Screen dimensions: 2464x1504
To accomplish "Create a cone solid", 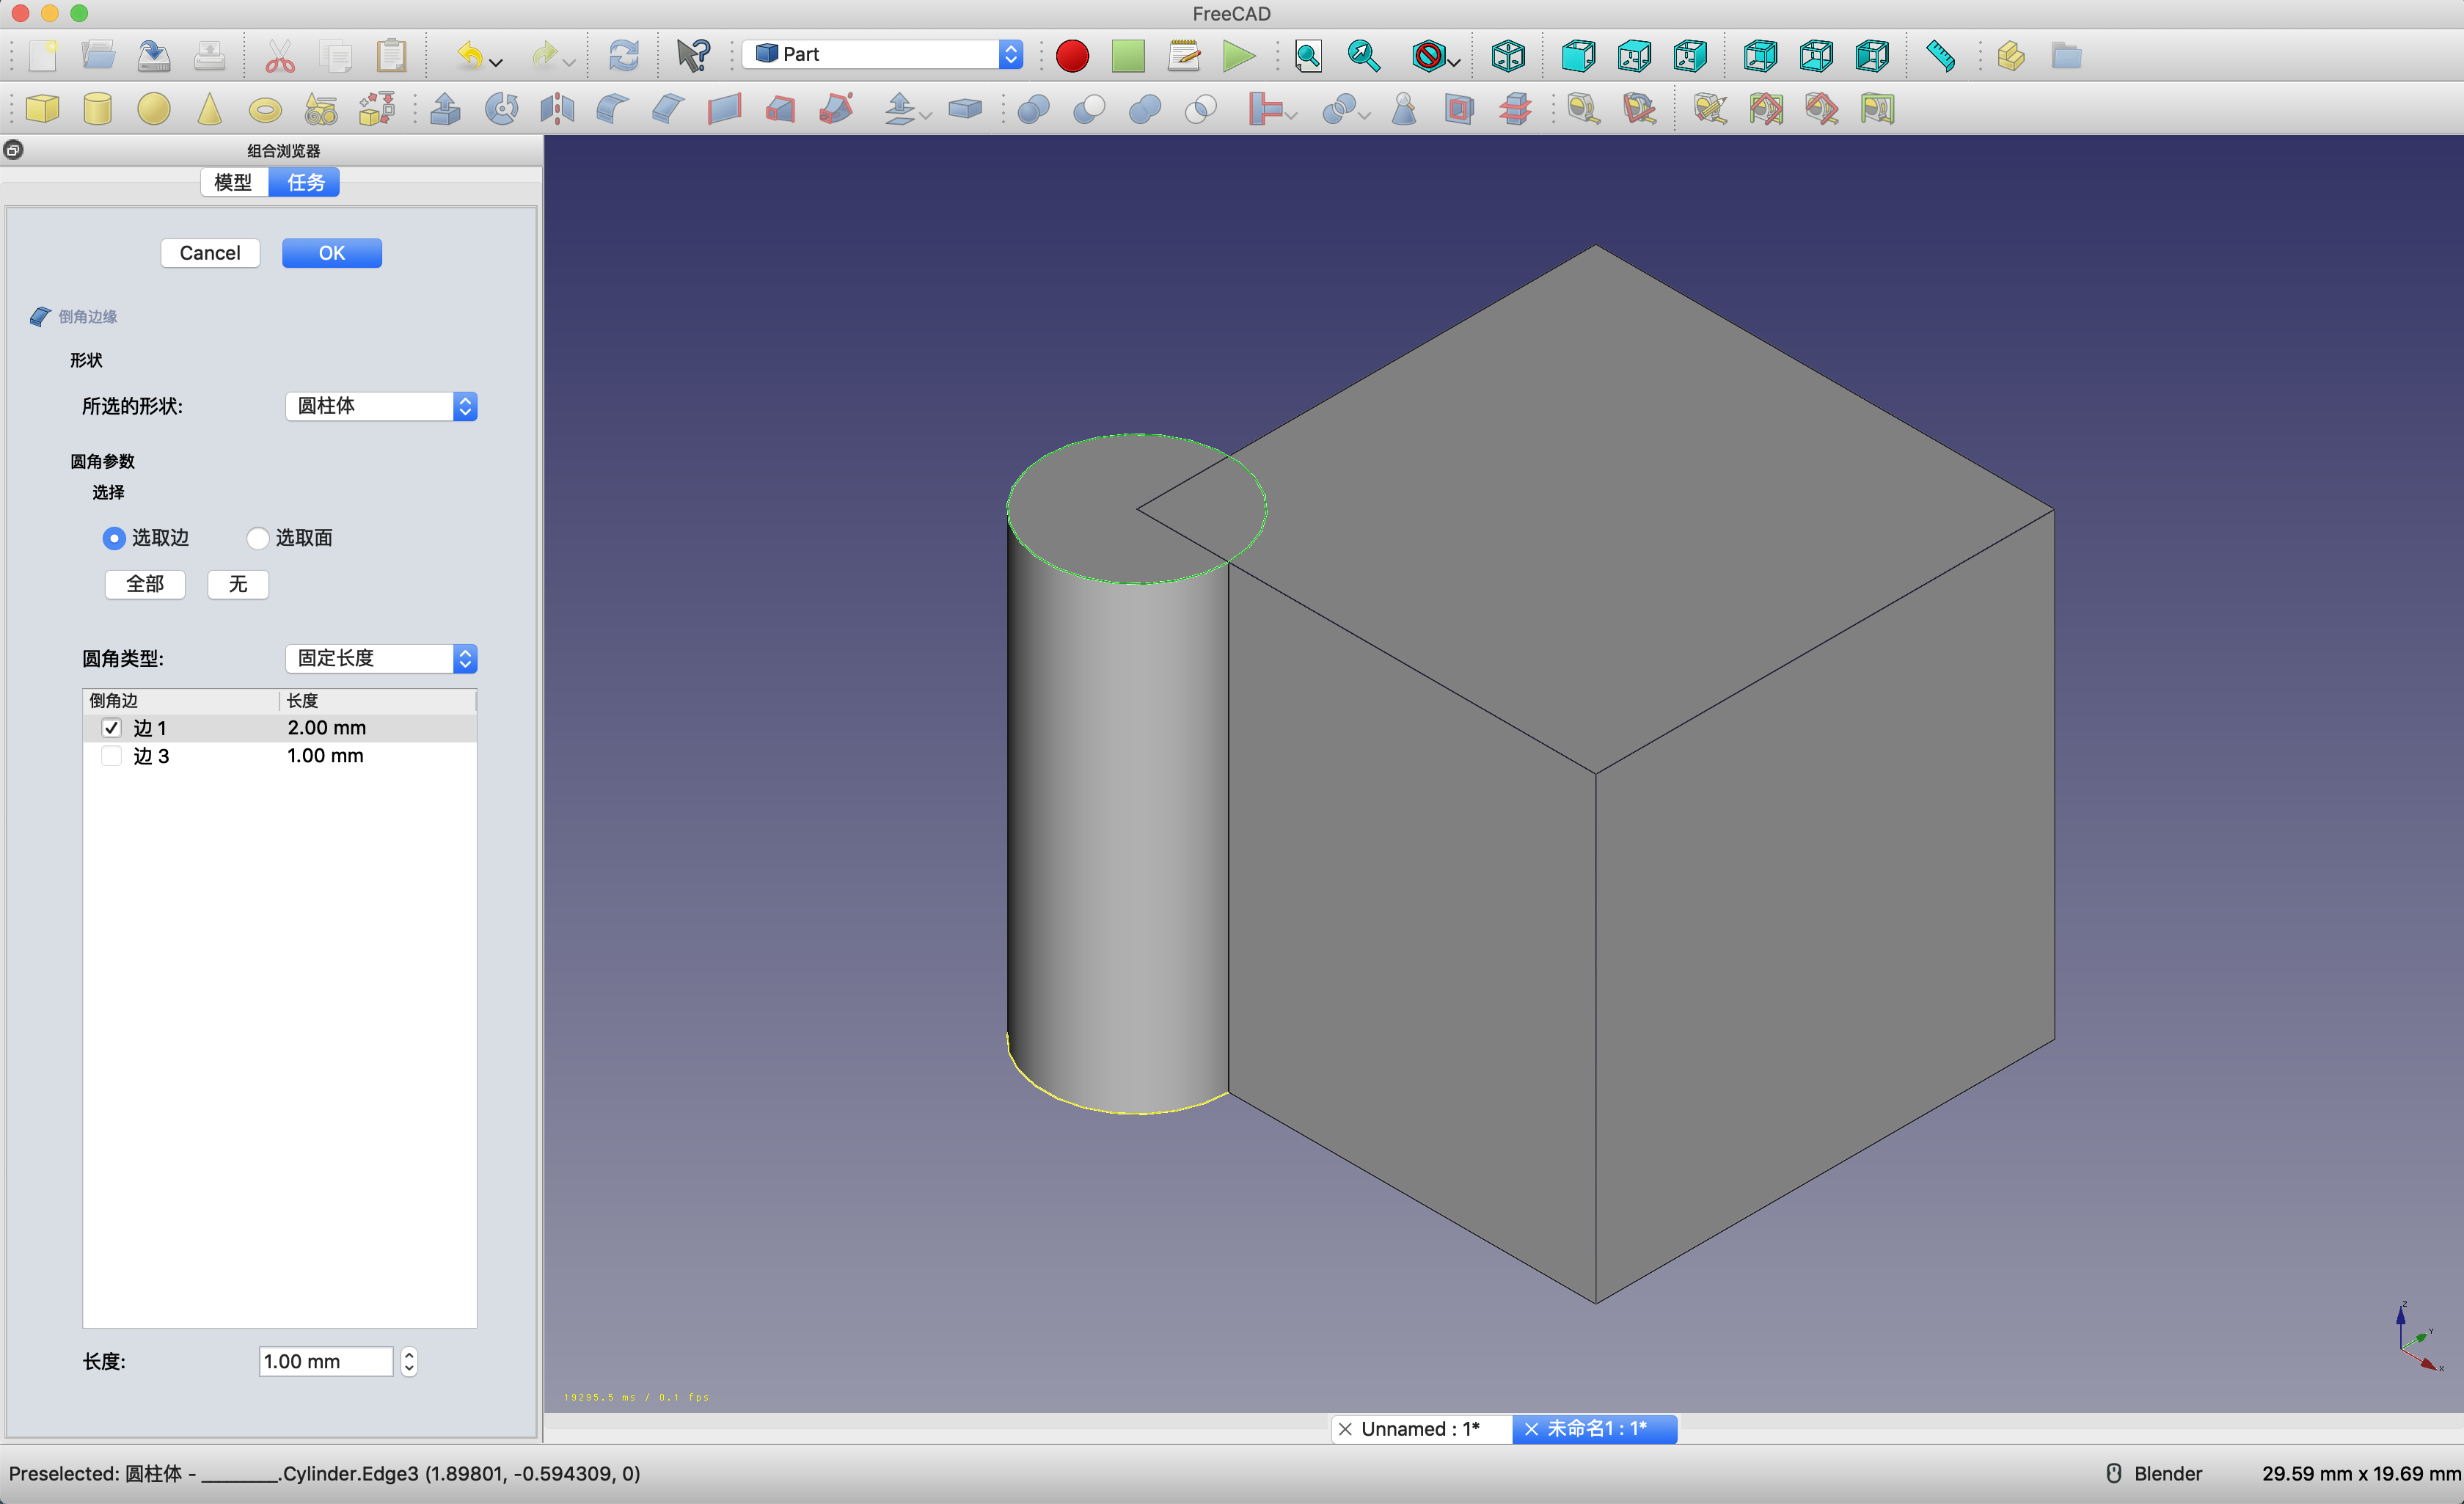I will pos(209,109).
